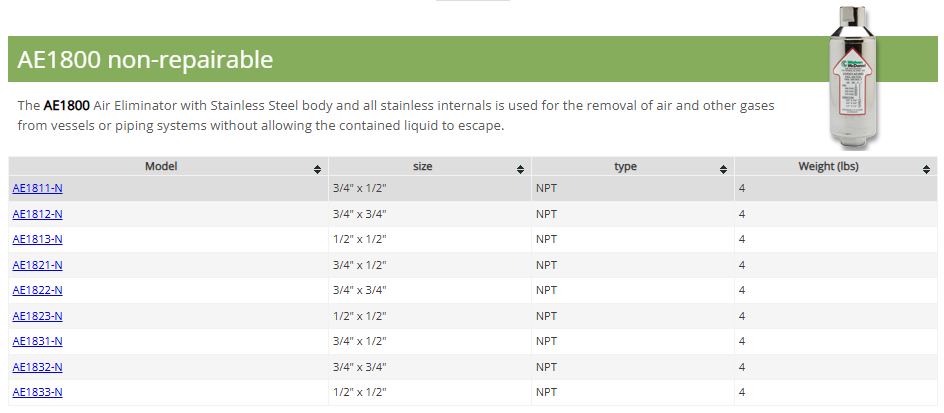The image size is (944, 413).
Task: Sort table by size column arrows
Action: point(520,168)
